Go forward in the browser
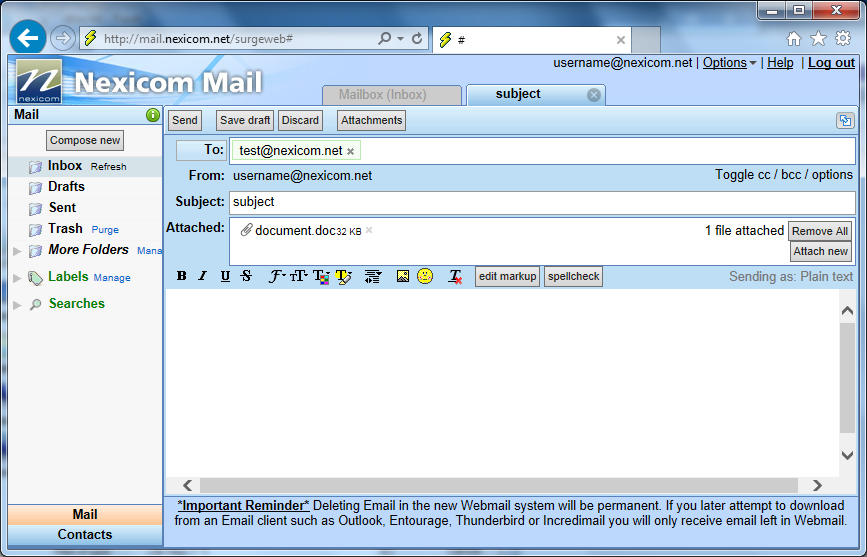 click(62, 39)
